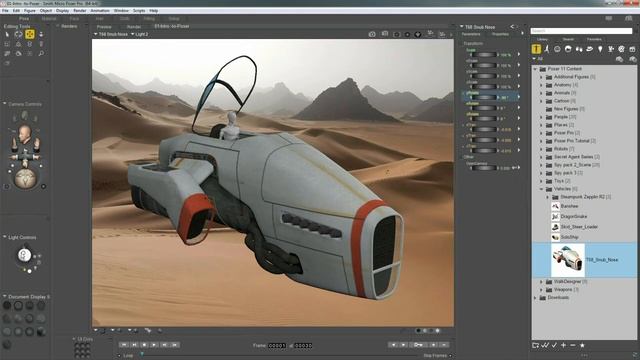640x360 pixels.
Task: Expand the Downloads folder
Action: [535, 298]
